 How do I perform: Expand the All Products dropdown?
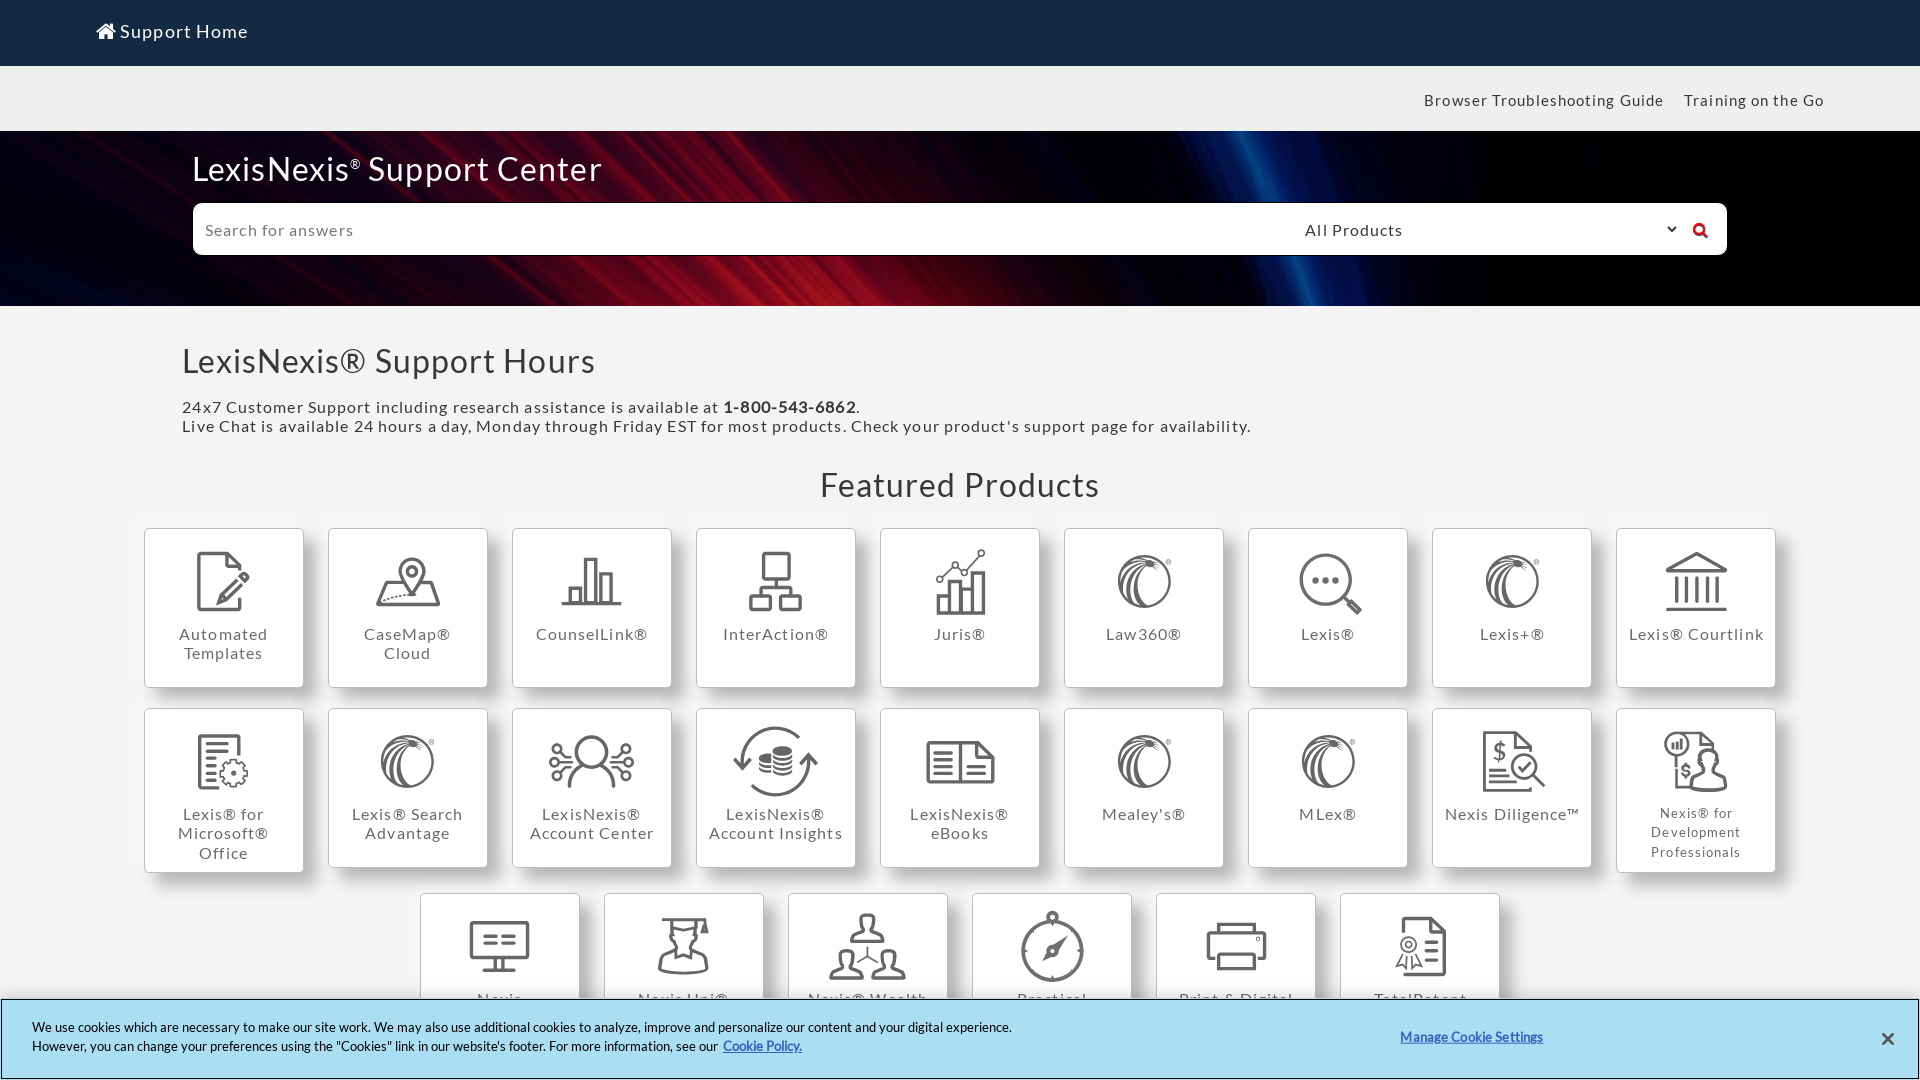(1490, 230)
